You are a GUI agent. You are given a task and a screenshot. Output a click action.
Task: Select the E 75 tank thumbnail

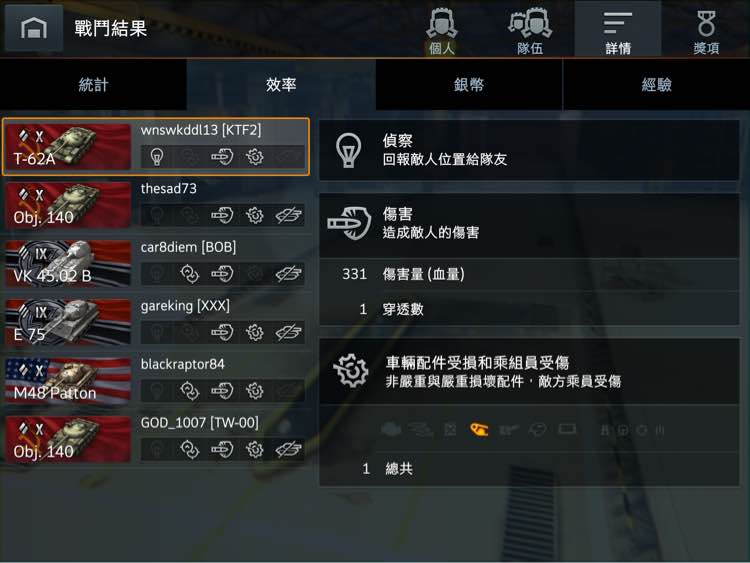[68, 322]
